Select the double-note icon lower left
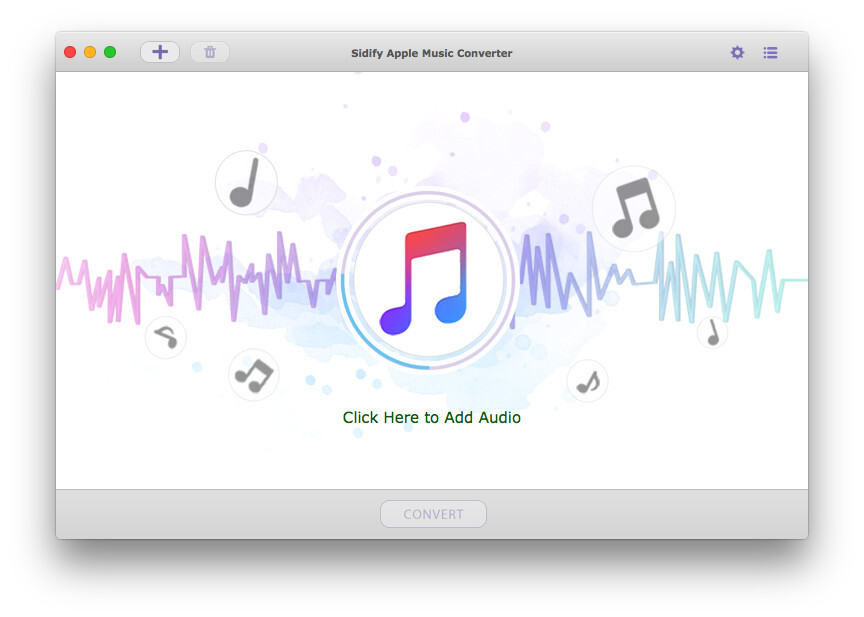864x617 pixels. (x=254, y=376)
